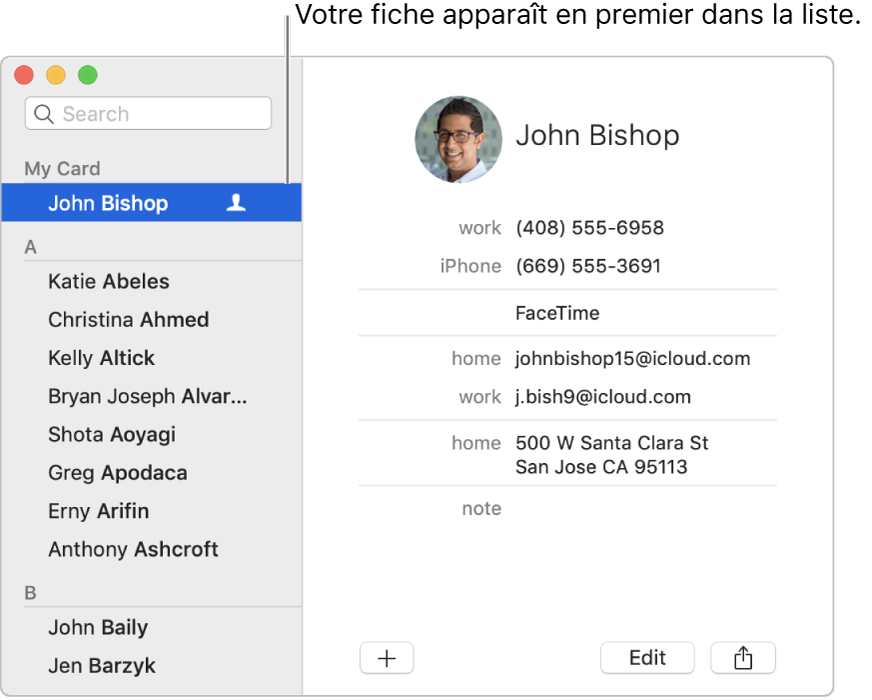Click the B section header
This screenshot has width=872, height=700.
(x=31, y=593)
